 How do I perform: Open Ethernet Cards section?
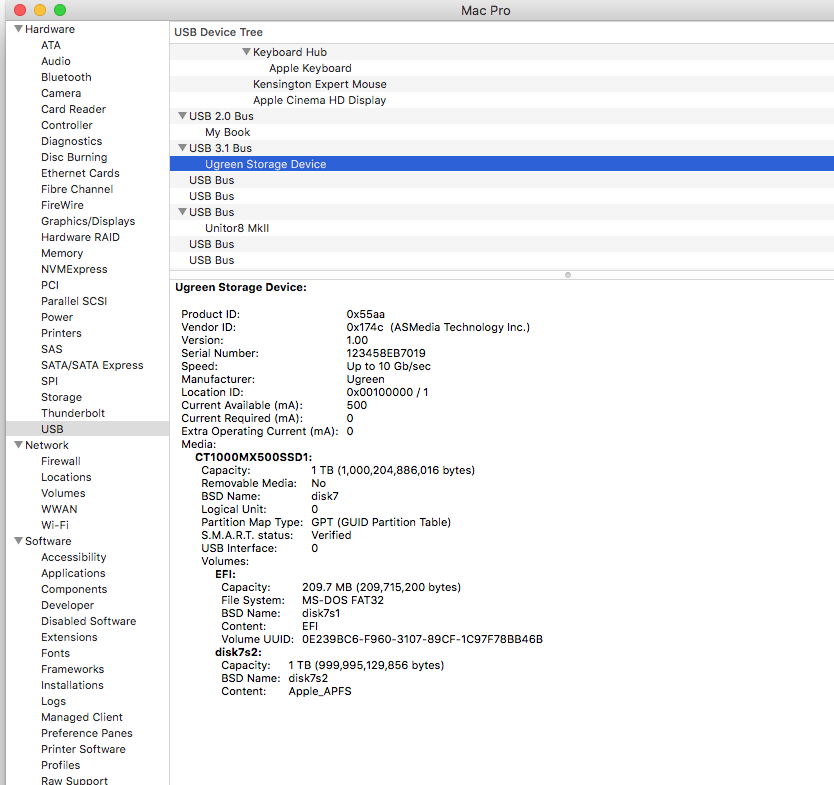[80, 173]
